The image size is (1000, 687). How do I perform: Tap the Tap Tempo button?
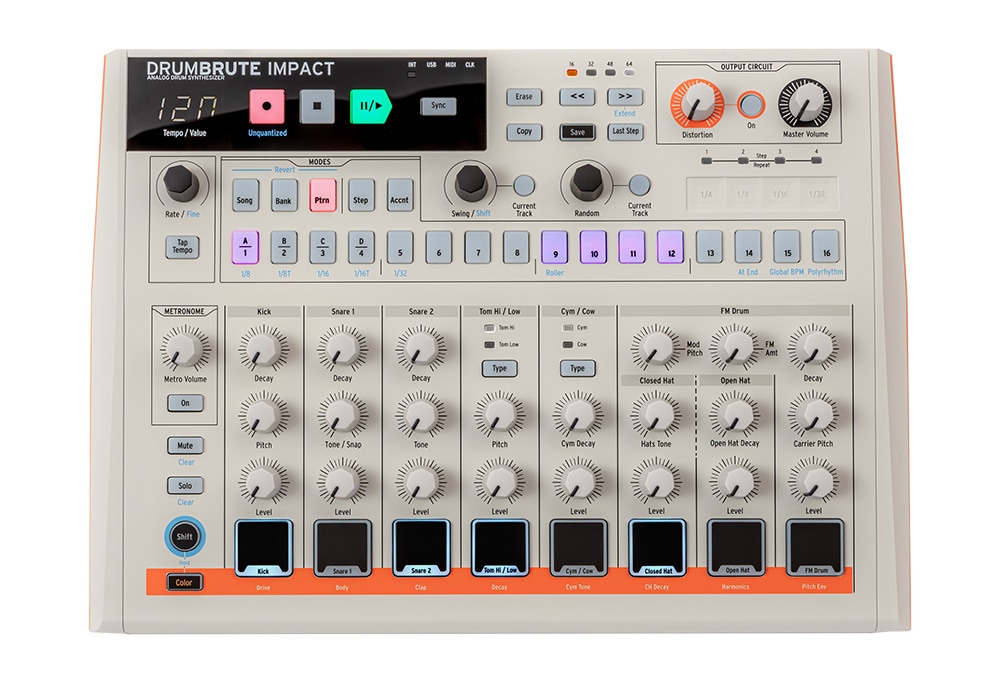182,247
